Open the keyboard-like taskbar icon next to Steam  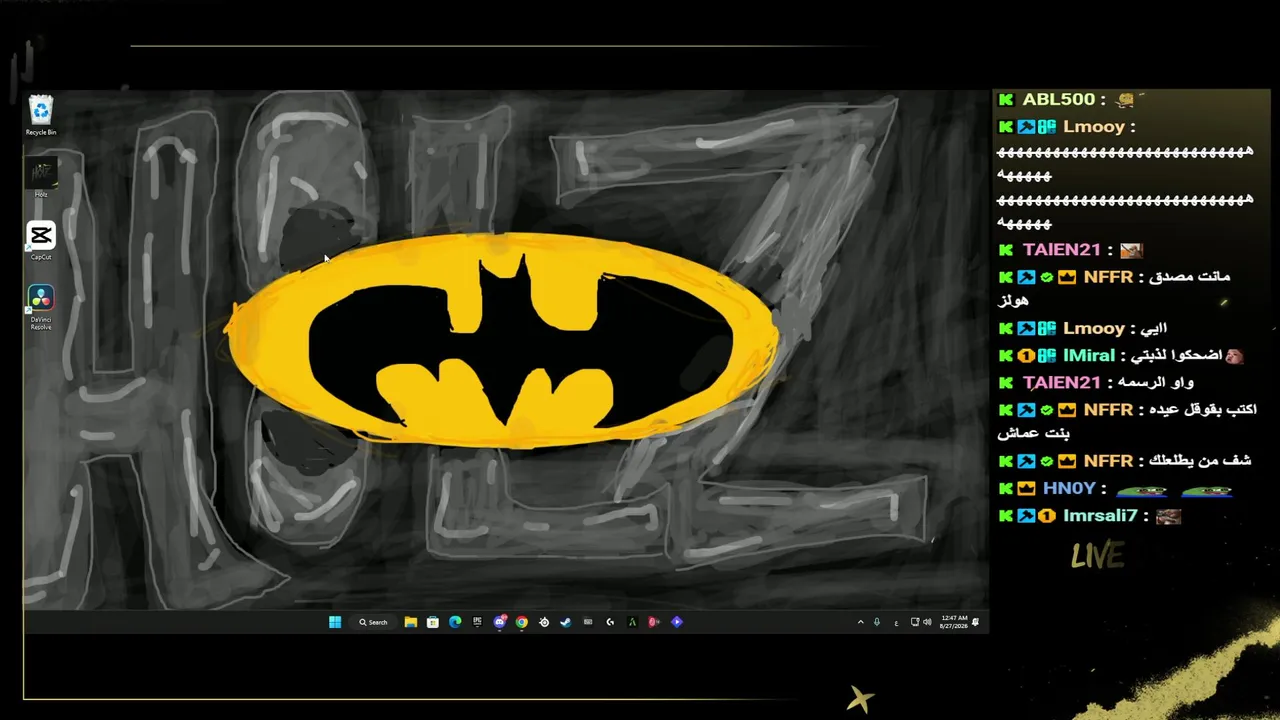coord(588,622)
